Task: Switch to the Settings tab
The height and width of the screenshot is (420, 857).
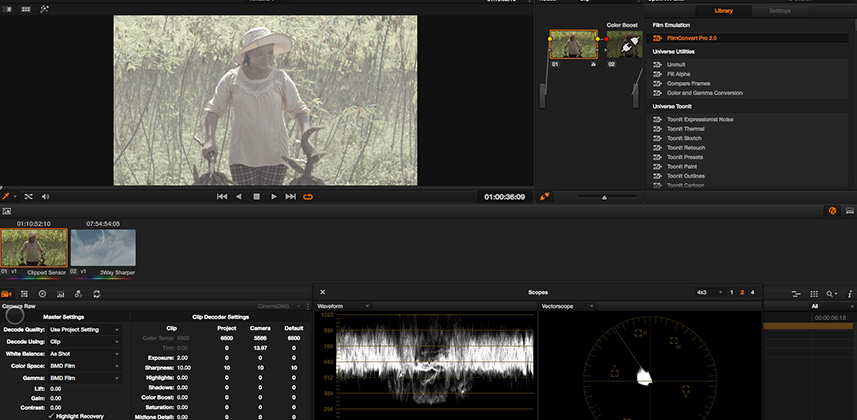Action: pyautogui.click(x=780, y=11)
